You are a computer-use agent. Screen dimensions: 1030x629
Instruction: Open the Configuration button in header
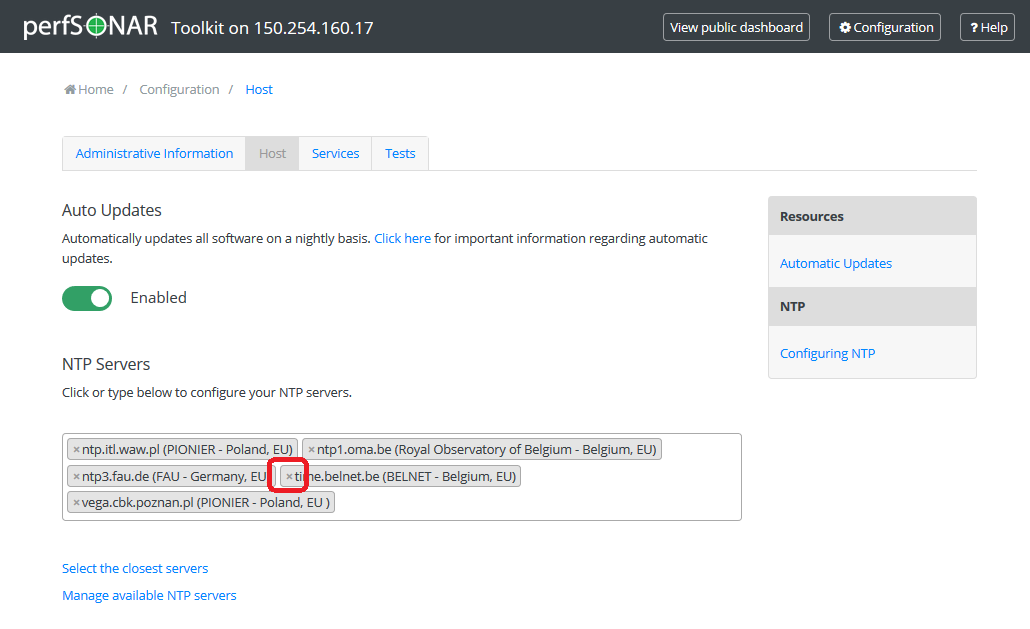(x=885, y=27)
